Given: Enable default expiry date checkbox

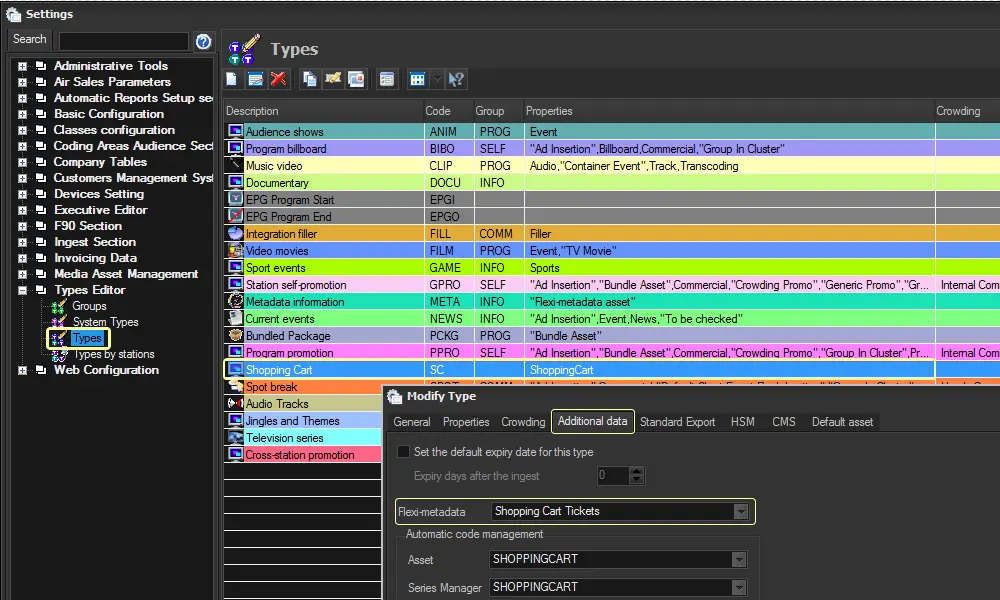Looking at the screenshot, I should pos(403,452).
